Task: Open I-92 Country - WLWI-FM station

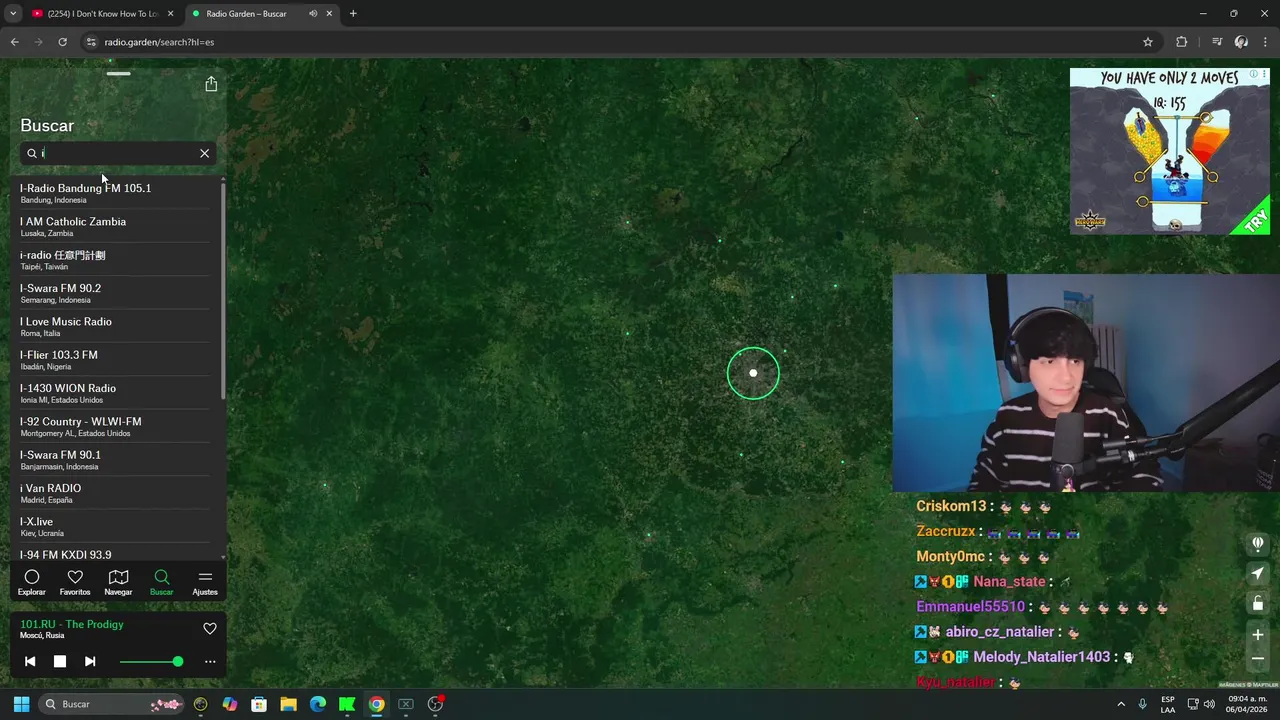Action: [115, 426]
